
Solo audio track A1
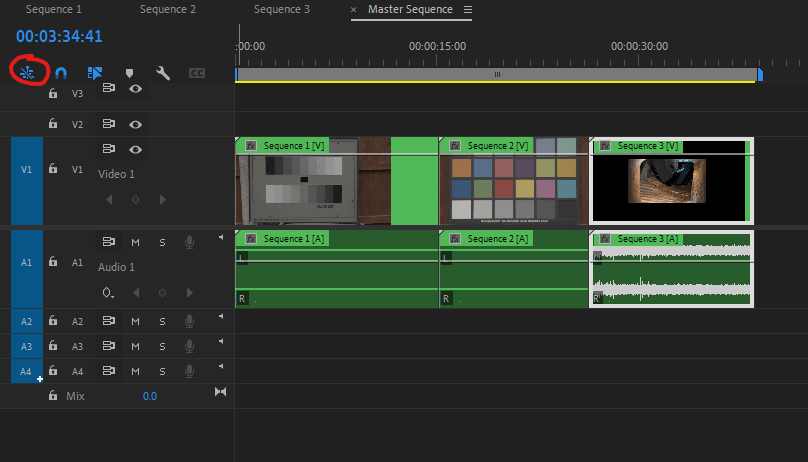pos(162,242)
